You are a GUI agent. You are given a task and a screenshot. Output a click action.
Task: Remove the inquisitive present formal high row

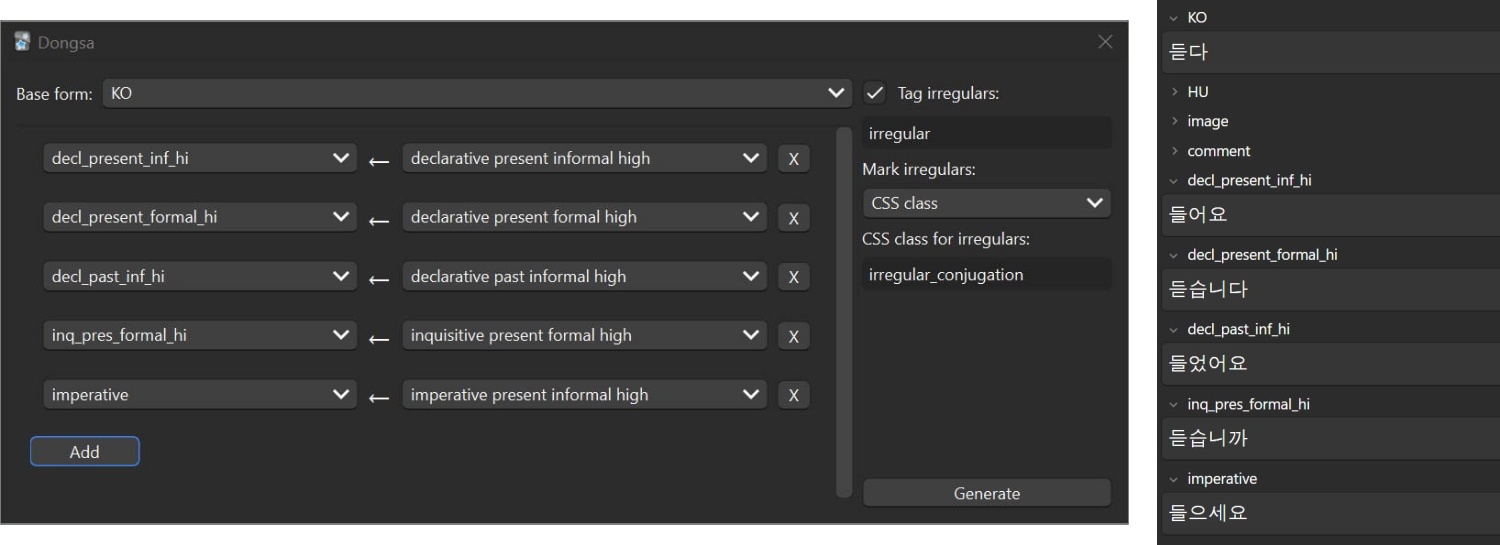[x=793, y=336]
